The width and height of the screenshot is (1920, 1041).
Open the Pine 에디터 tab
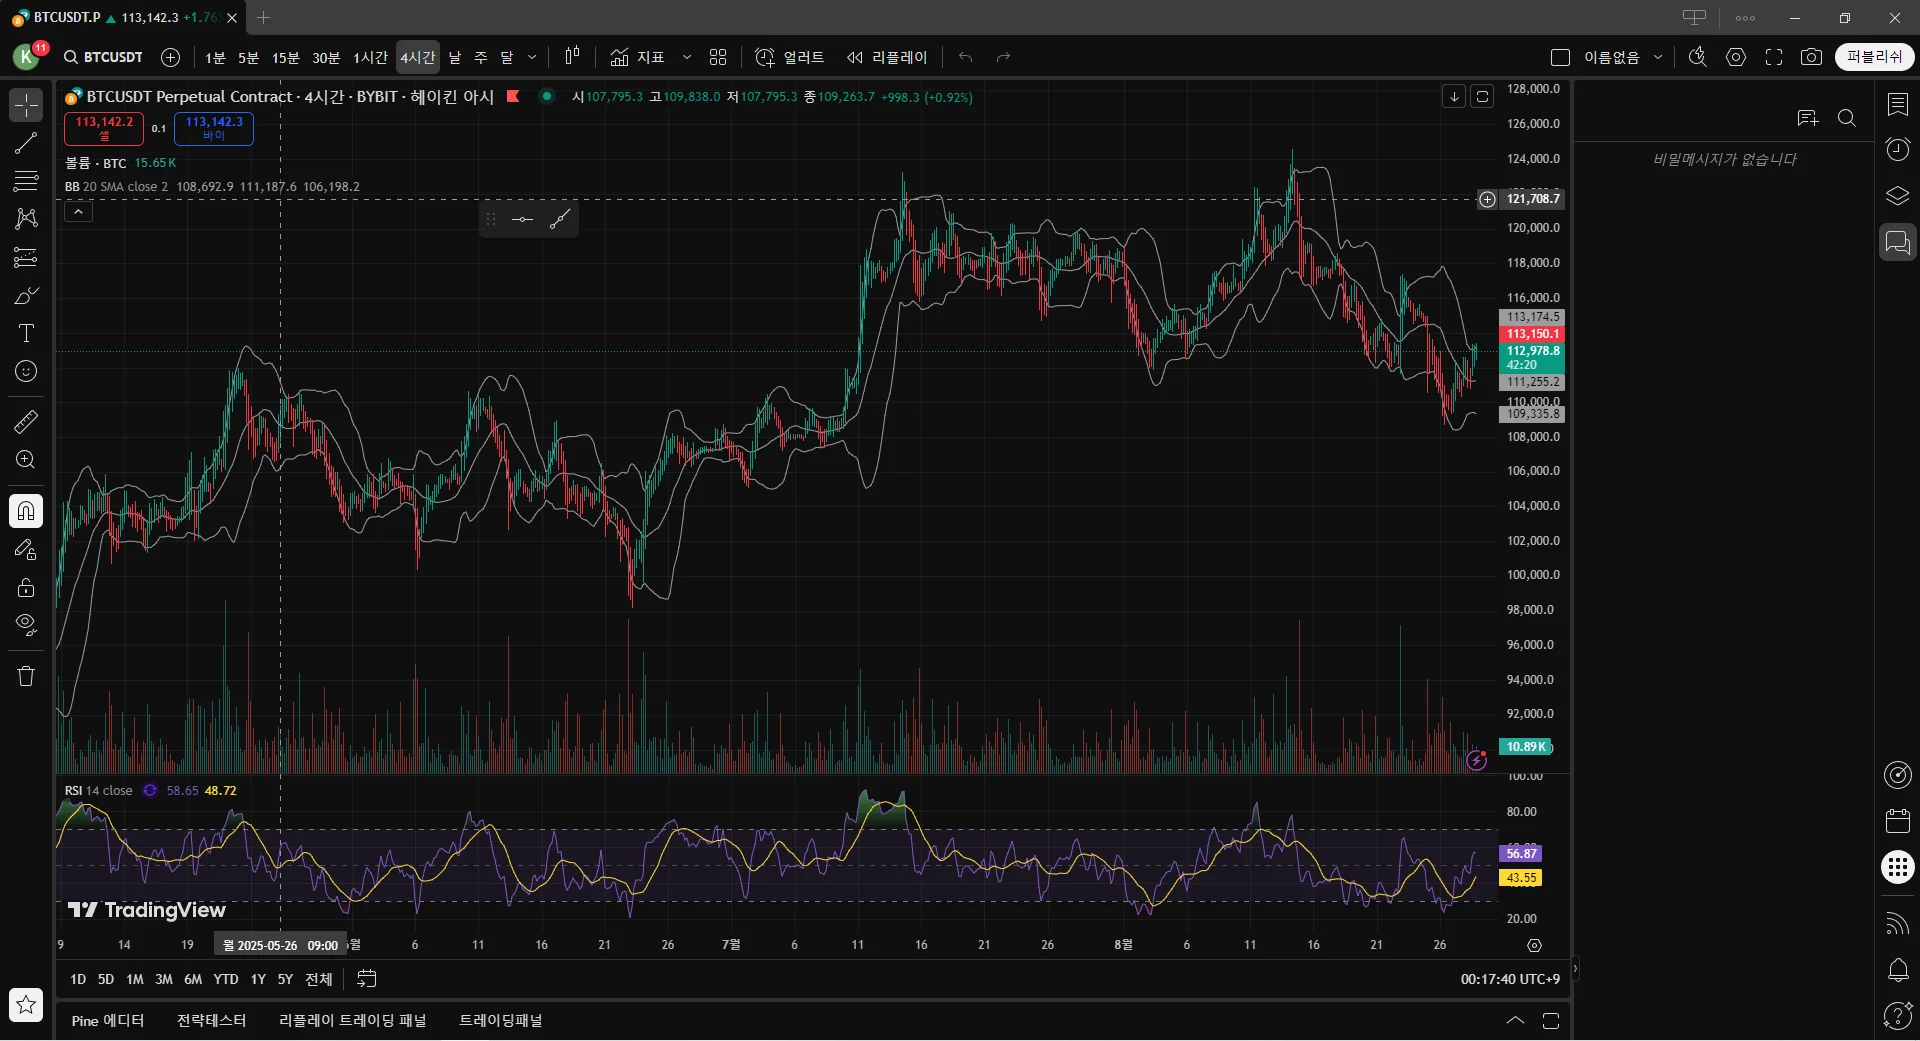[108, 1020]
